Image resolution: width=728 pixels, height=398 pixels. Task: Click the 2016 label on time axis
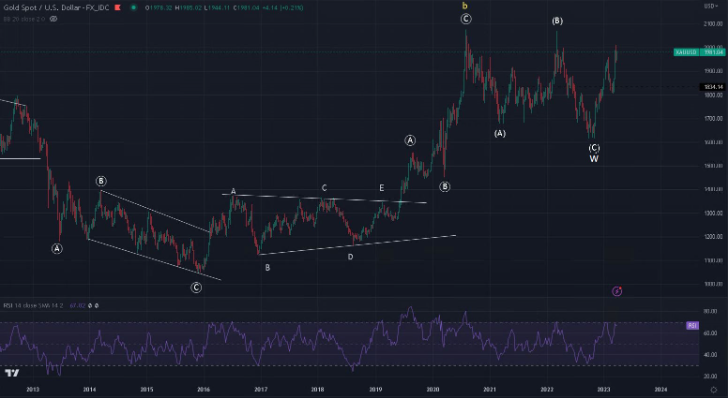[203, 389]
